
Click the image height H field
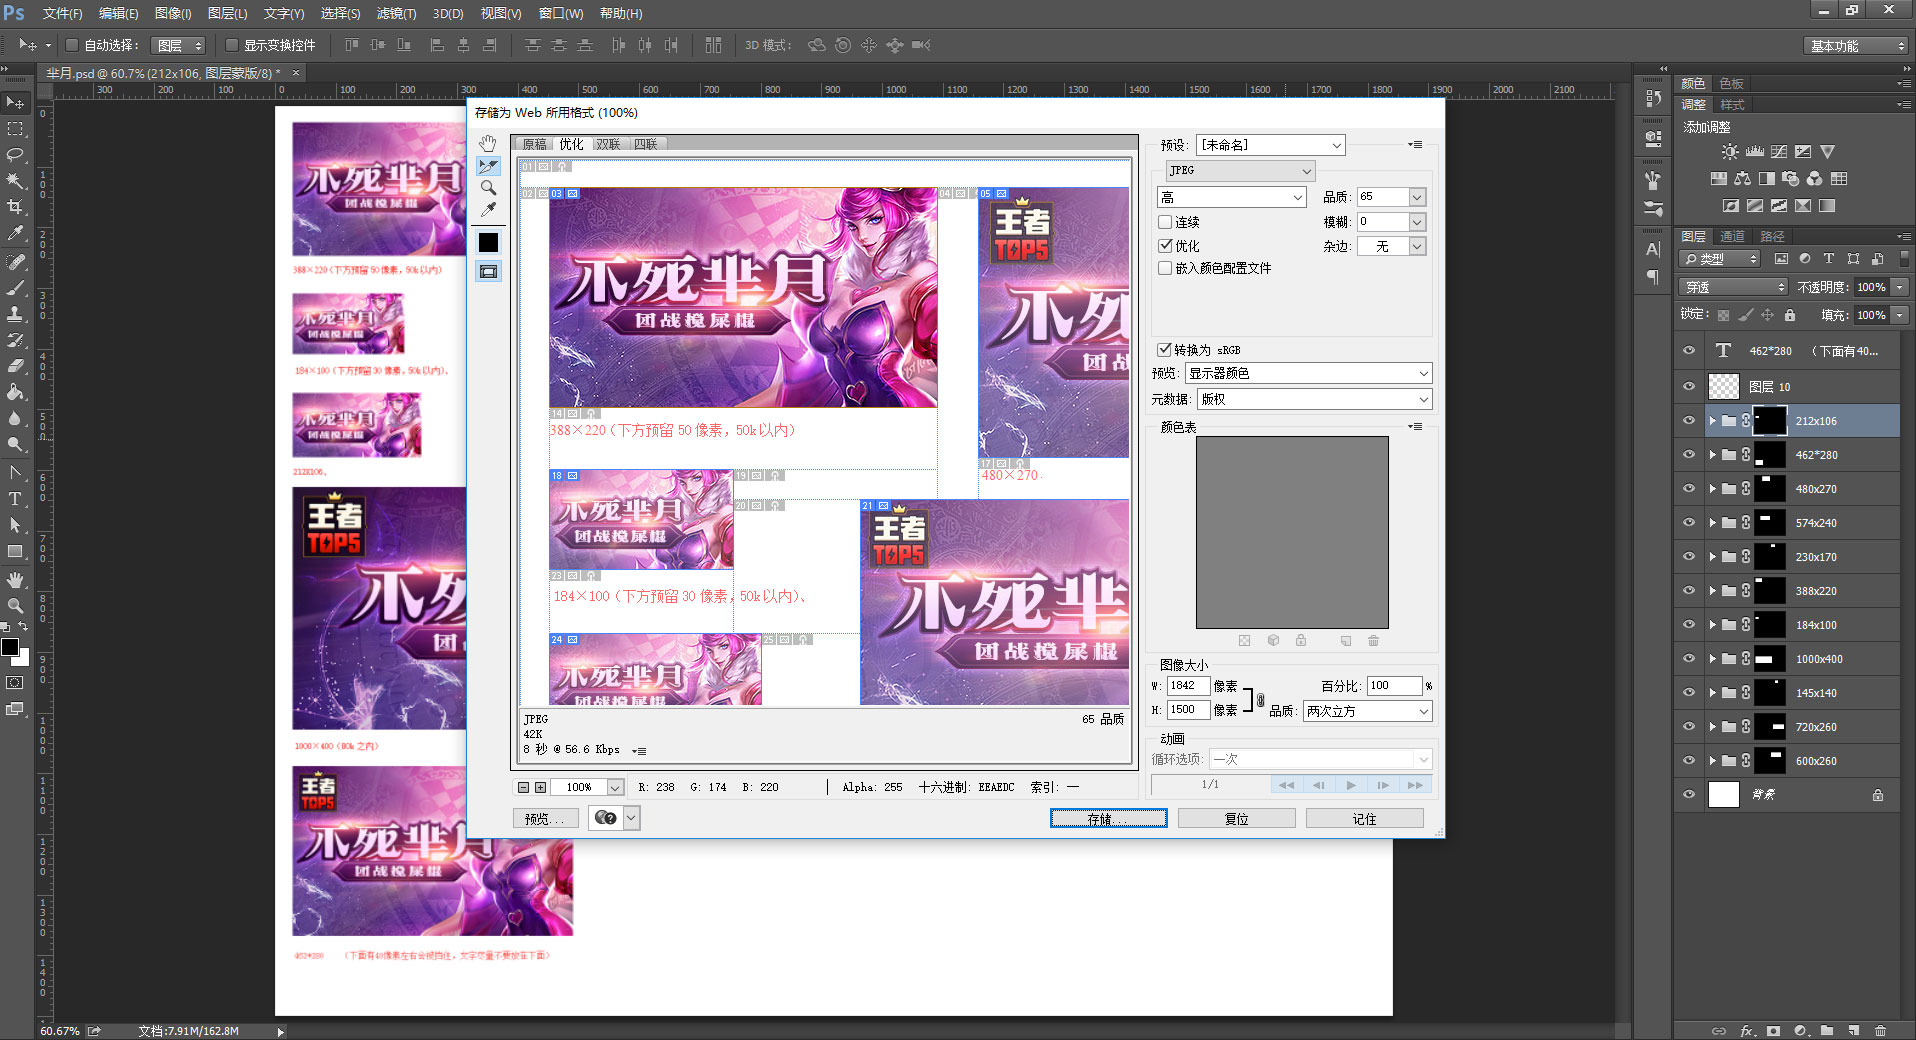[1188, 710]
